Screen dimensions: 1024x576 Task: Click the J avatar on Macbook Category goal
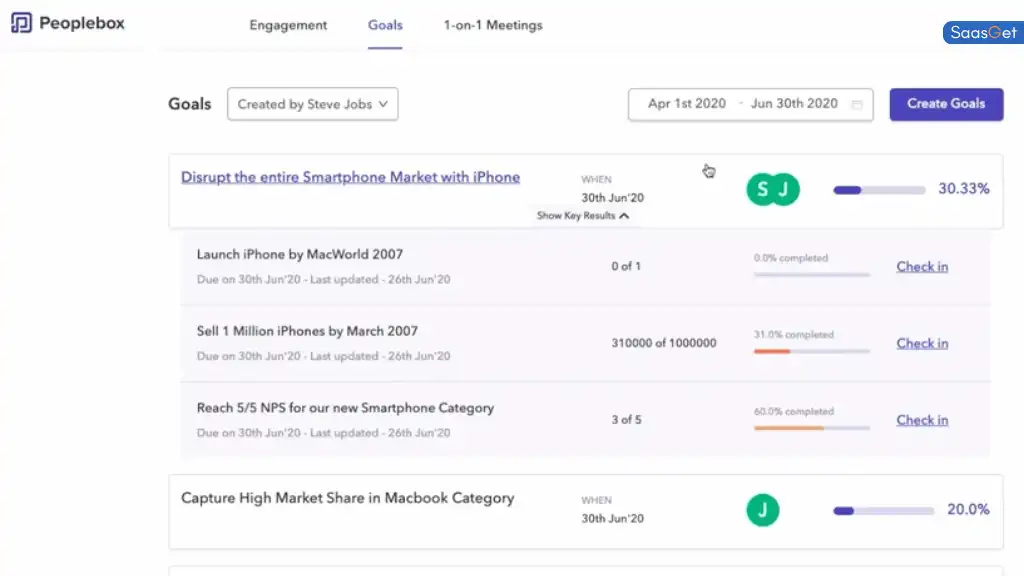coord(763,510)
